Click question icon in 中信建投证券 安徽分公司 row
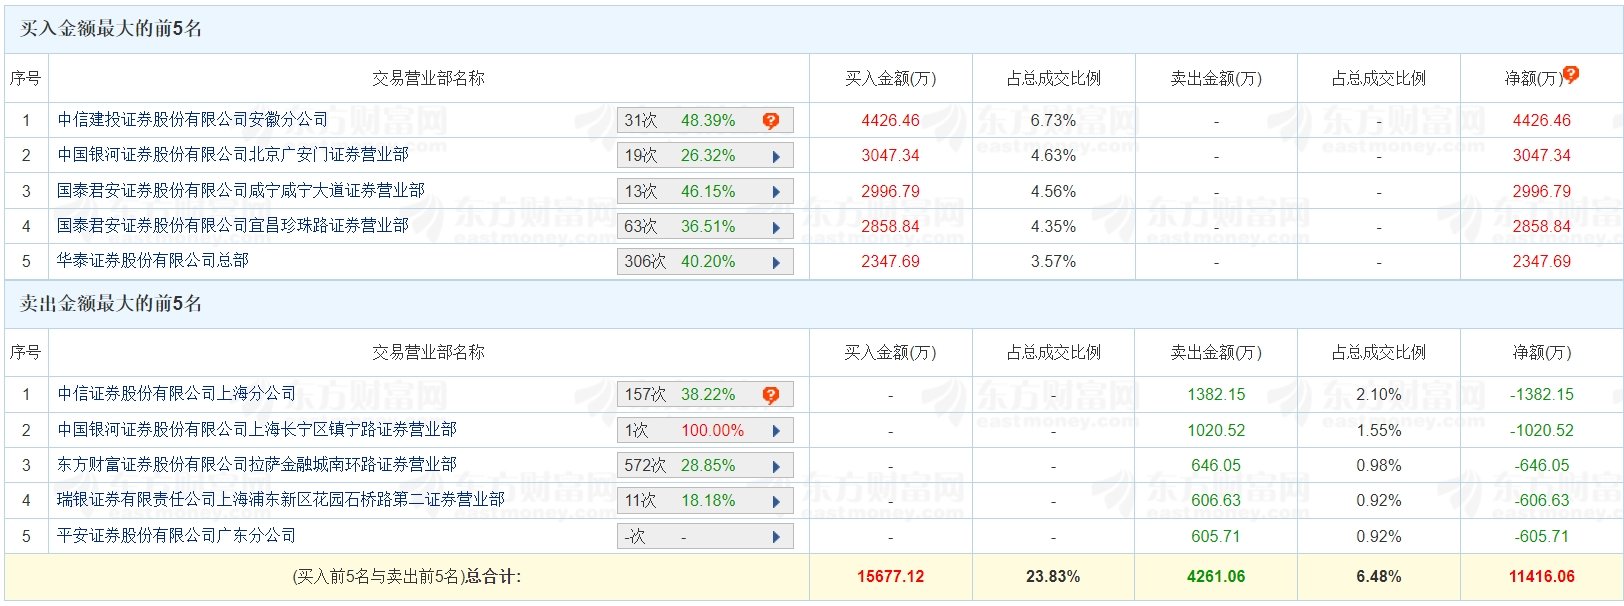Viewport: 1624px width, 606px height. pos(770,121)
